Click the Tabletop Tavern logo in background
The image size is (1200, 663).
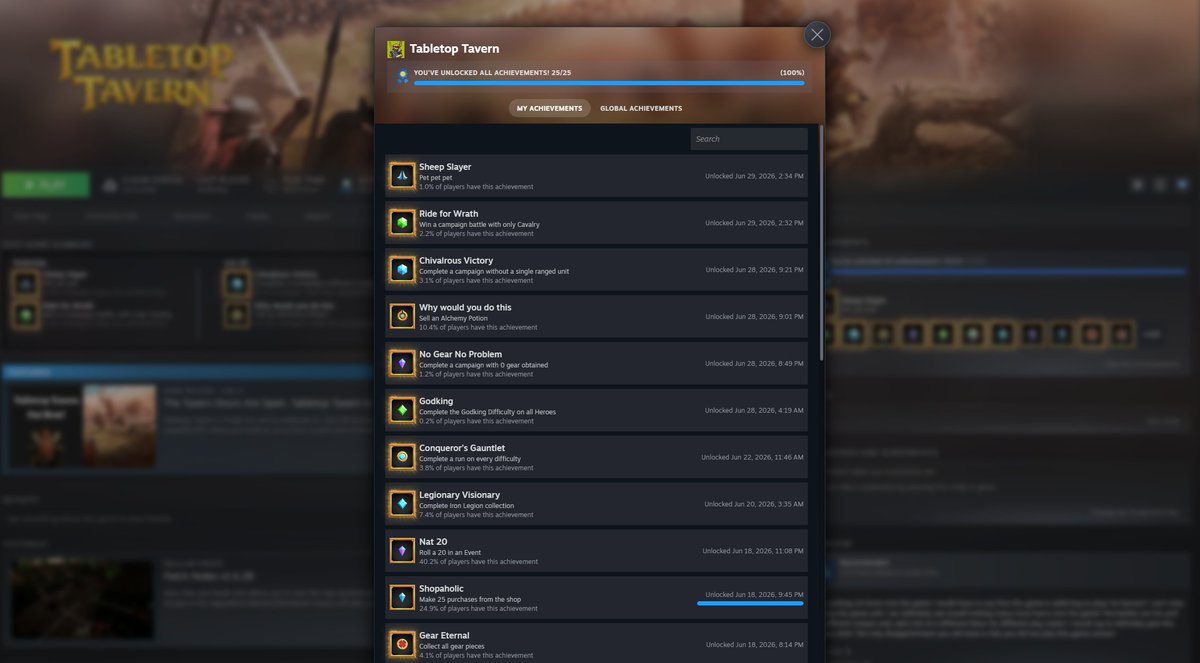[141, 73]
